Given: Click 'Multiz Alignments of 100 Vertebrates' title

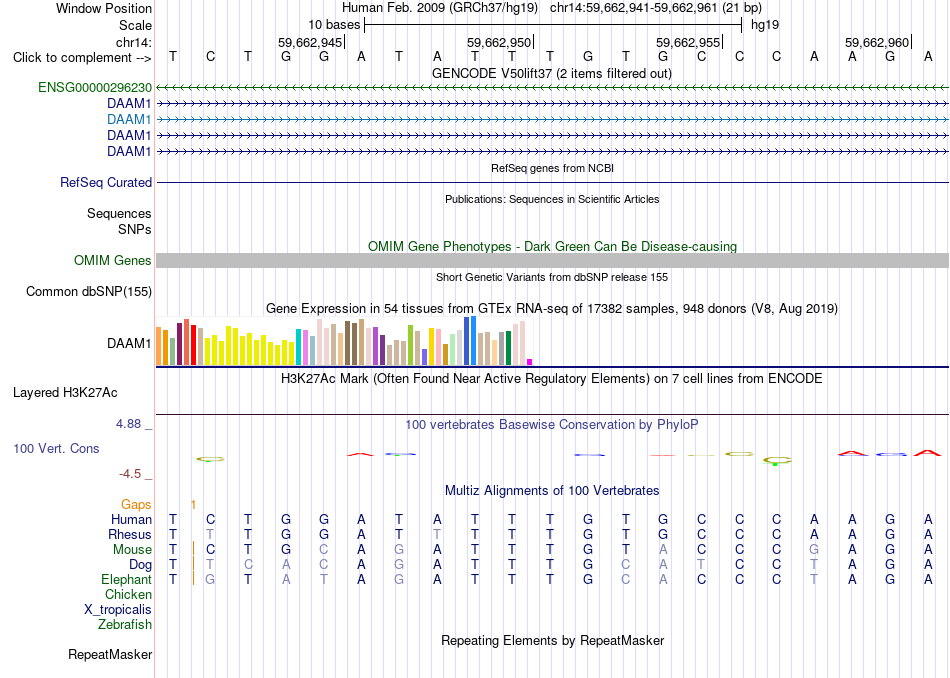Looking at the screenshot, I should point(552,490).
